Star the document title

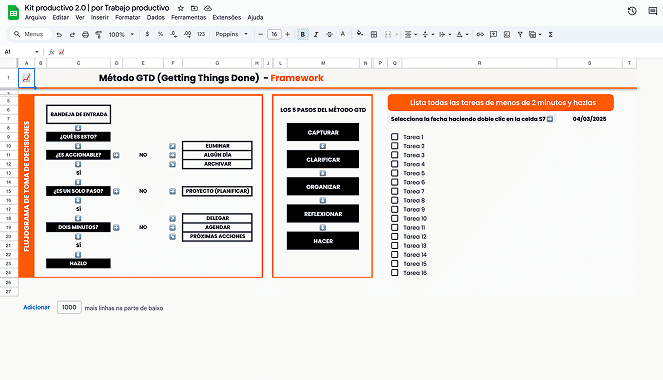tap(181, 8)
